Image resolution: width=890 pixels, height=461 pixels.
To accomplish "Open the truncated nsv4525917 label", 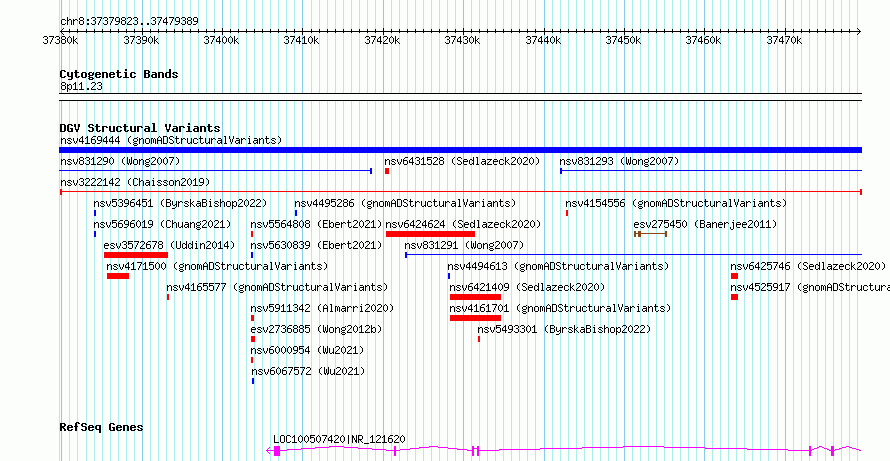I will 810,287.
